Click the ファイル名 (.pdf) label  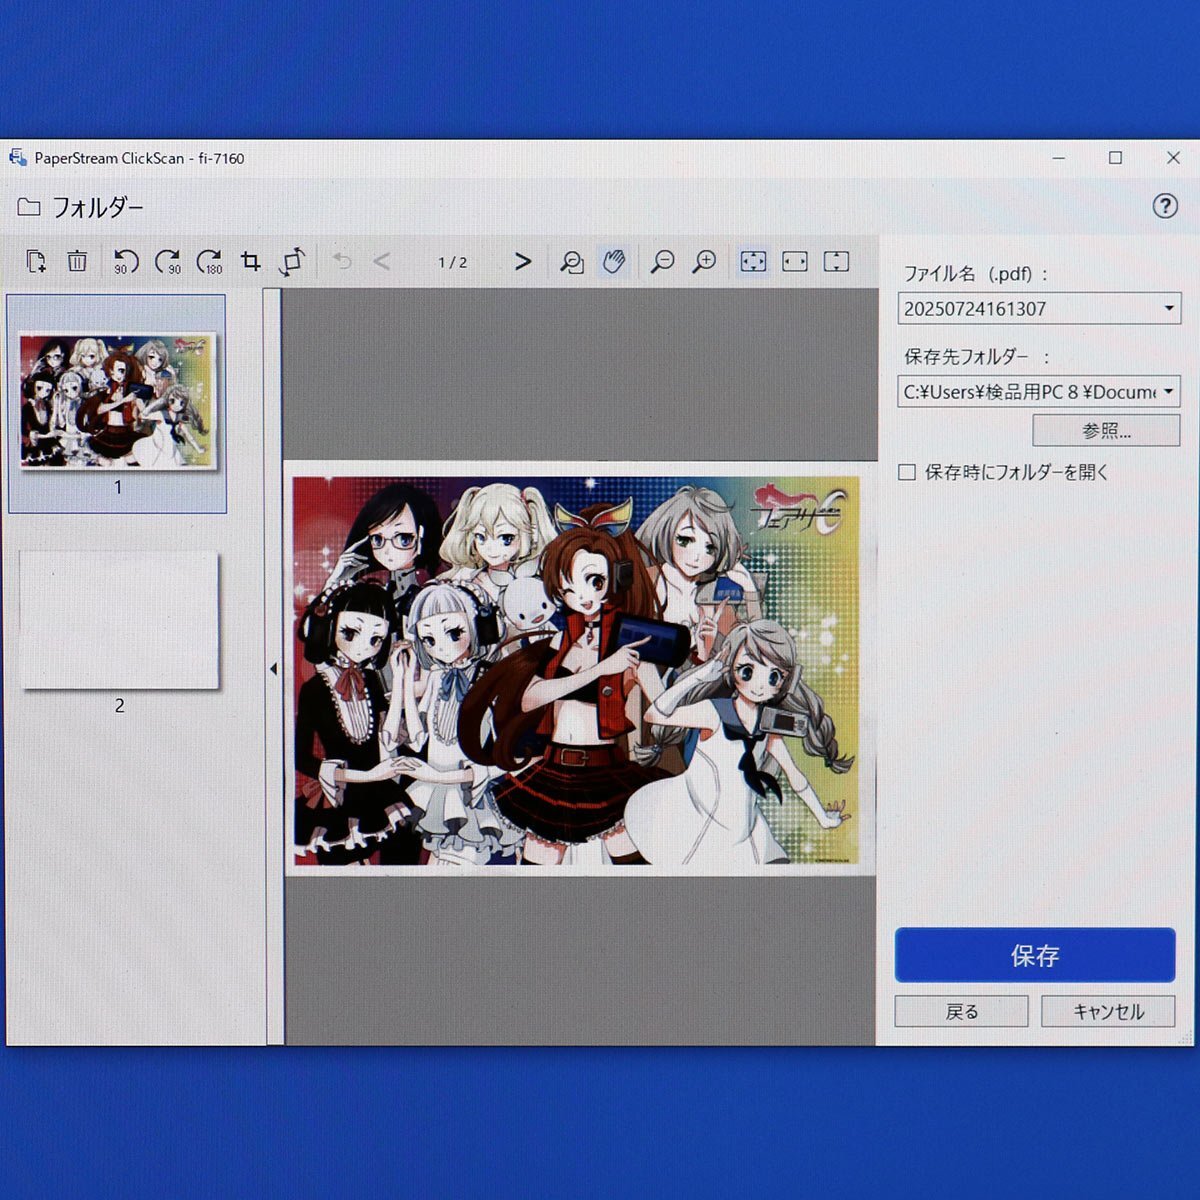pos(976,274)
